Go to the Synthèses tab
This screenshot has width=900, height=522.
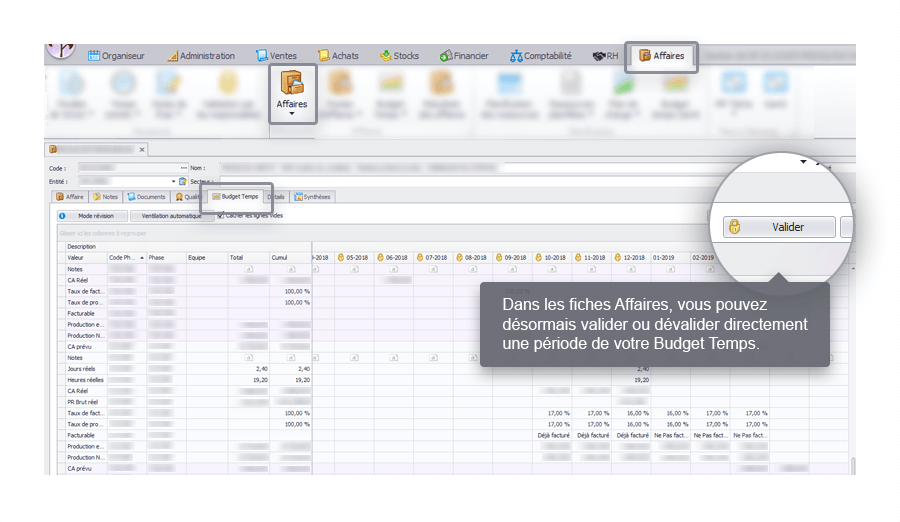[313, 197]
